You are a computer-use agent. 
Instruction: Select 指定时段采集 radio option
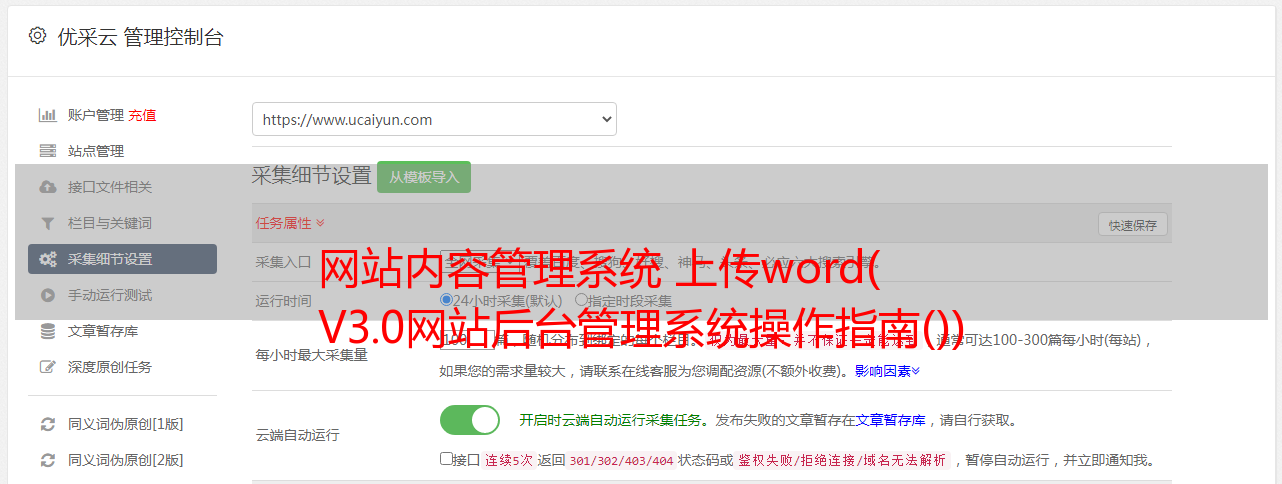[581, 300]
